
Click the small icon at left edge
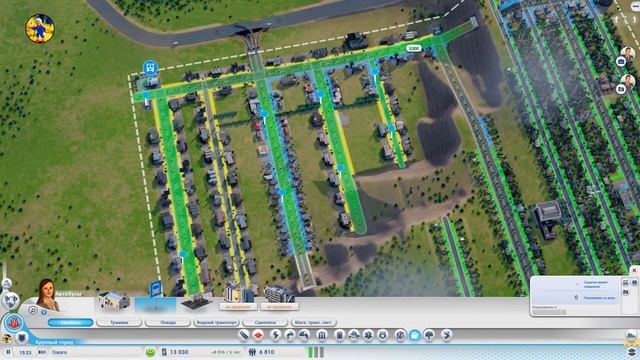(6, 283)
